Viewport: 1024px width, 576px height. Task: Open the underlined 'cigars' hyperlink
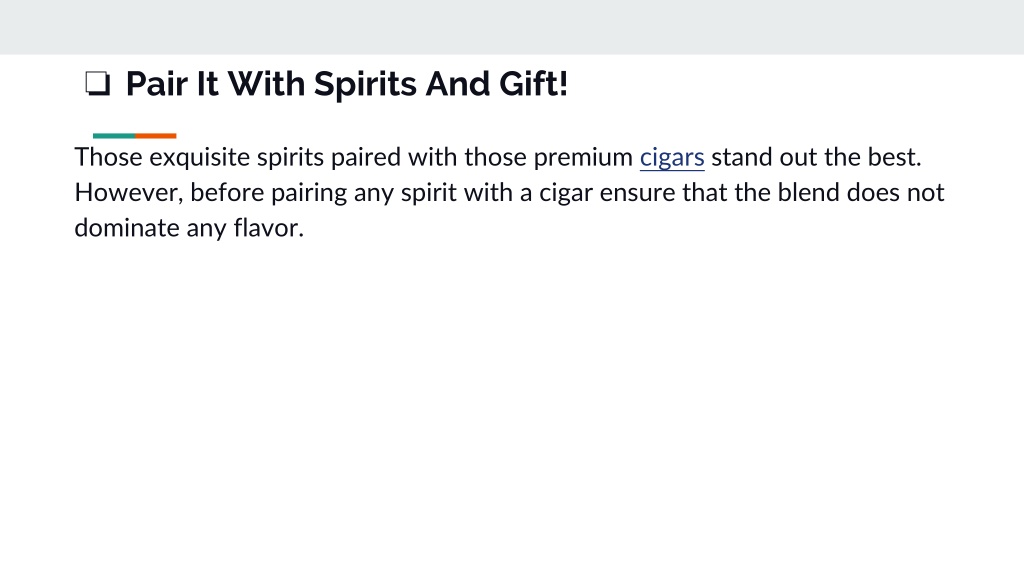tap(672, 157)
